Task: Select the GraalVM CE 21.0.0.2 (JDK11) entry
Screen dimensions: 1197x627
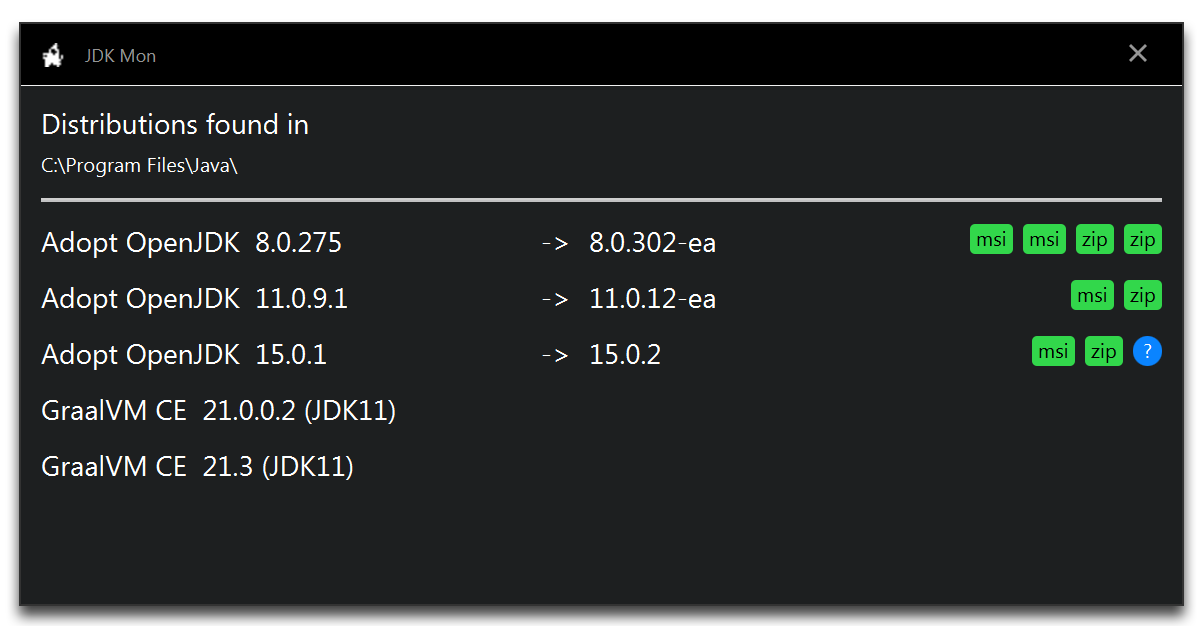Action: [218, 411]
